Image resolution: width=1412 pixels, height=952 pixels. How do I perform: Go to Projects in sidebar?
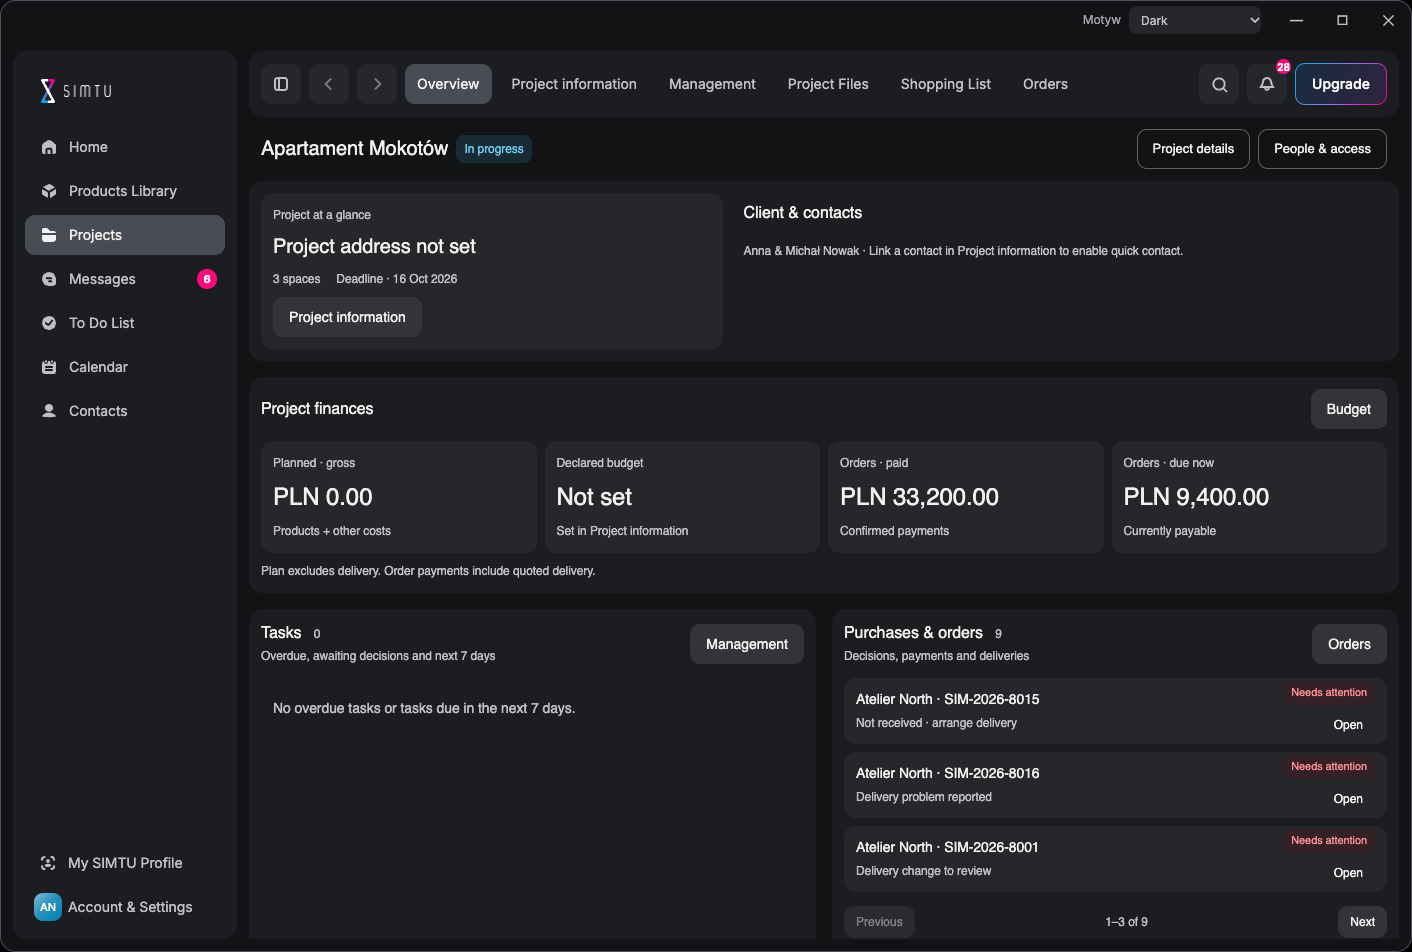[x=125, y=235]
